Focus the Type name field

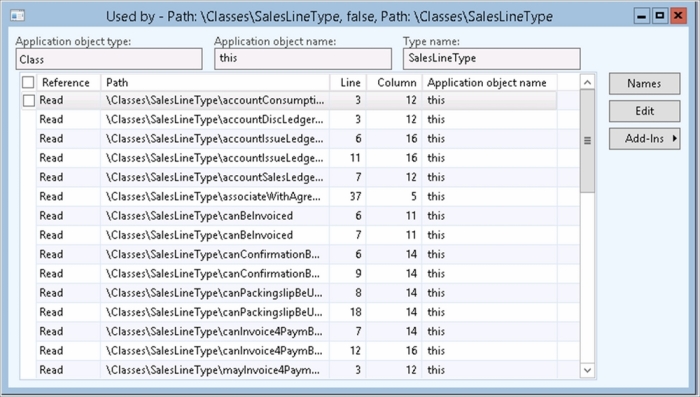click(x=492, y=59)
